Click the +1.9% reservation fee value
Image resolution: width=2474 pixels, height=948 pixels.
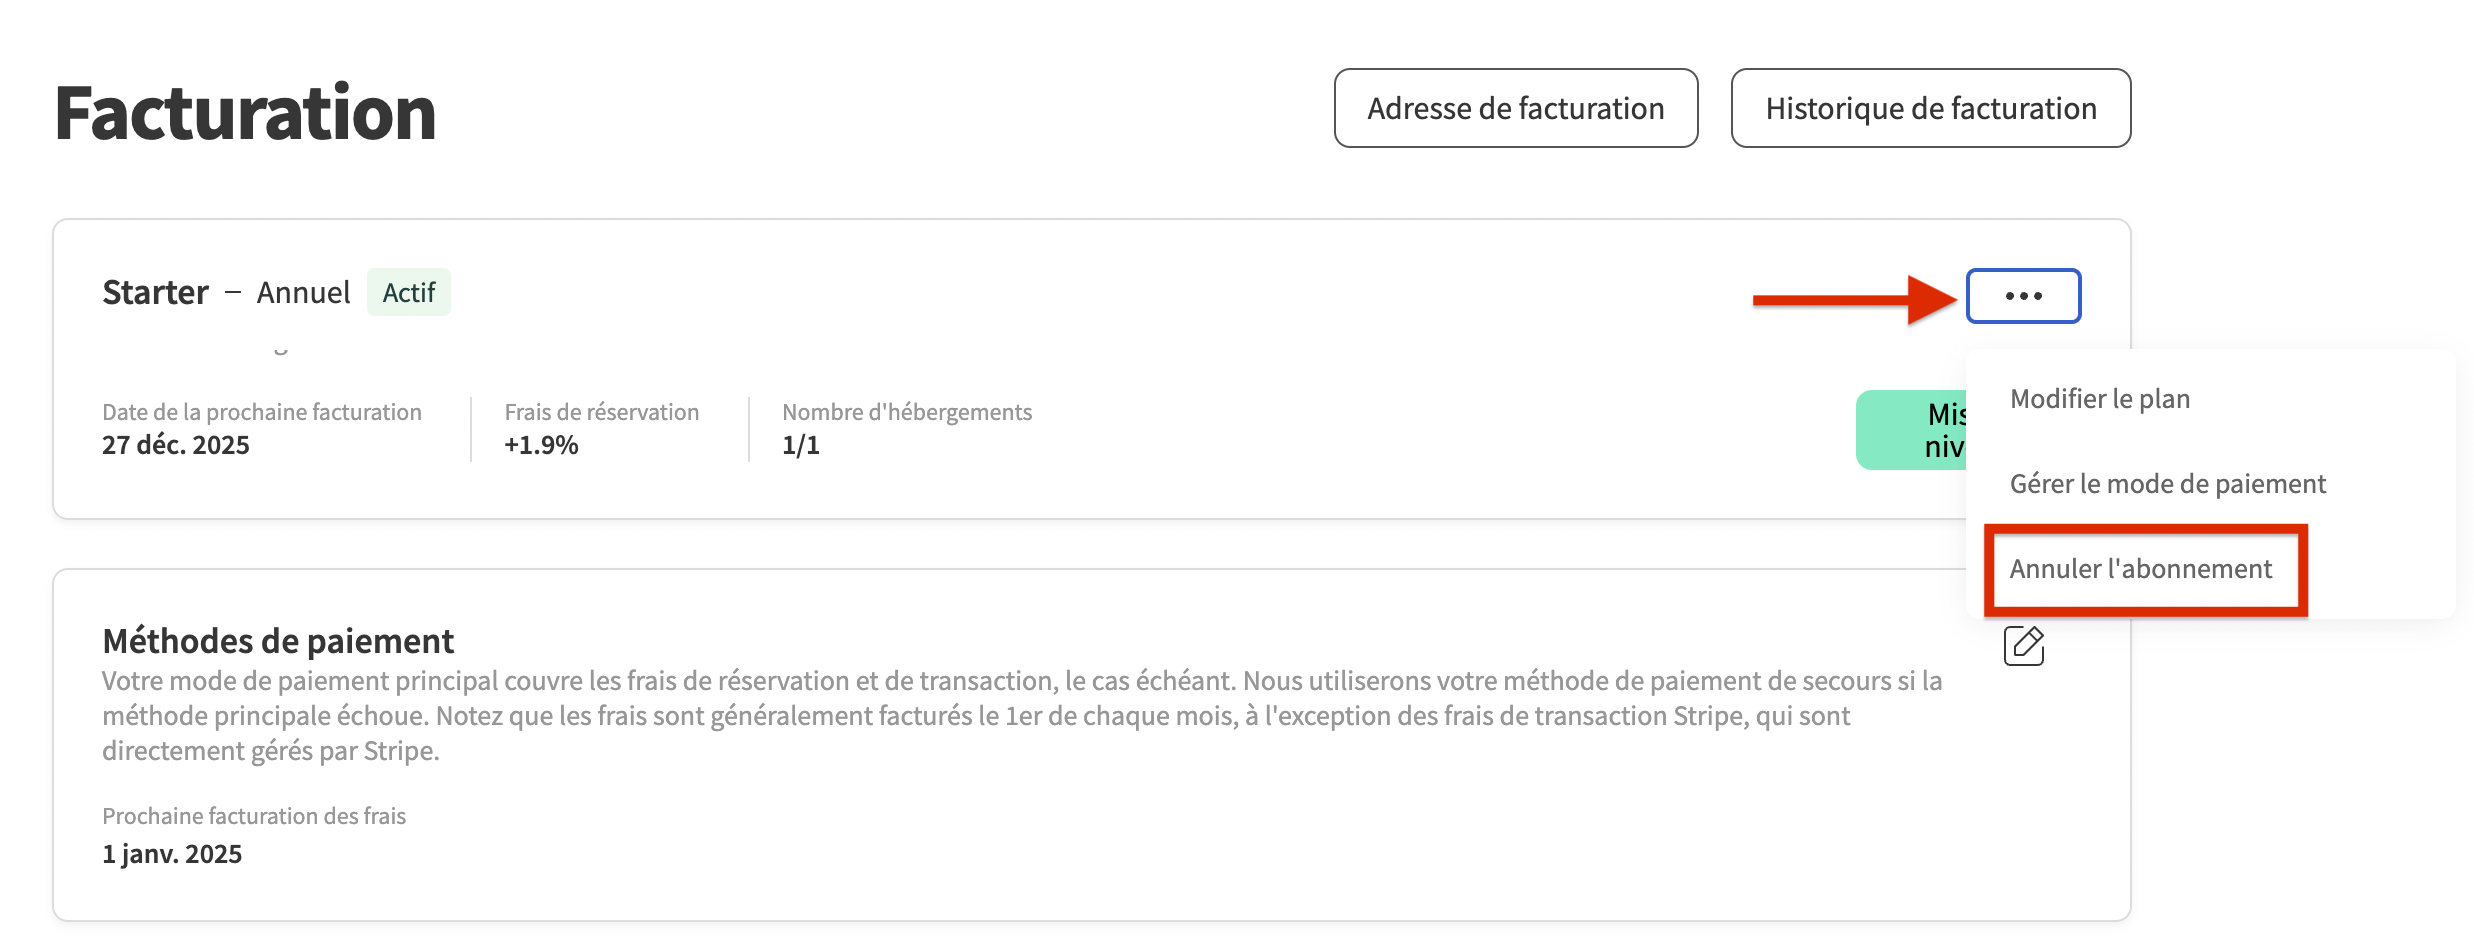(x=541, y=445)
